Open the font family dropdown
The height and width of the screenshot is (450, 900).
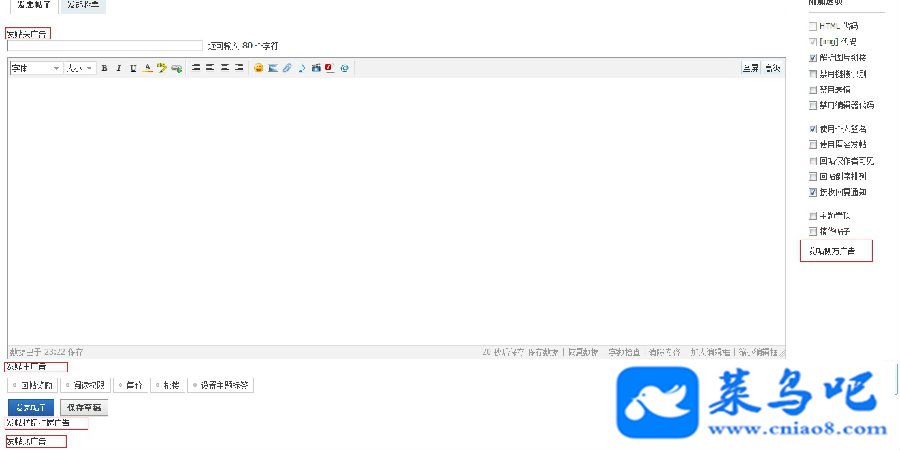tap(36, 68)
